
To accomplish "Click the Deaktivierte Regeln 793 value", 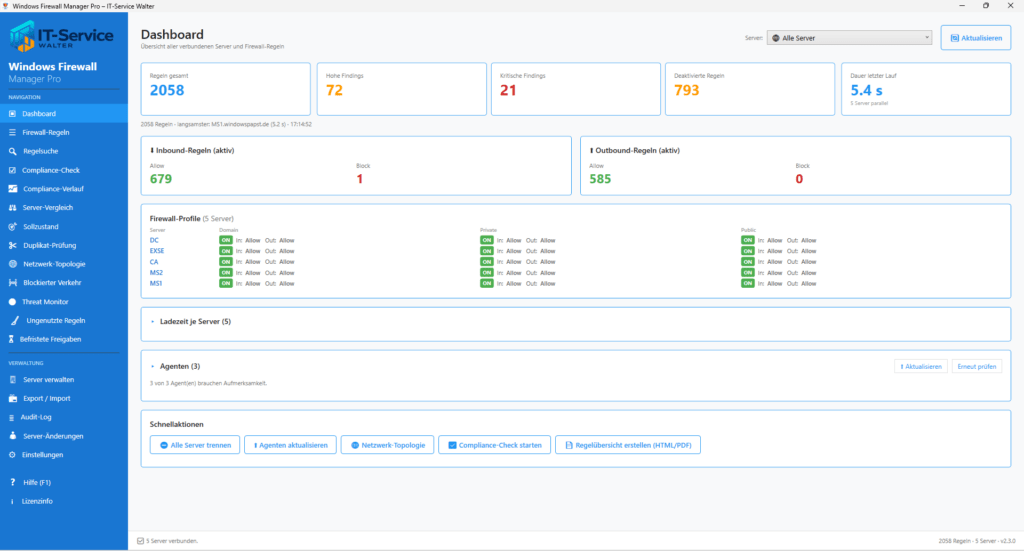I will tap(686, 90).
